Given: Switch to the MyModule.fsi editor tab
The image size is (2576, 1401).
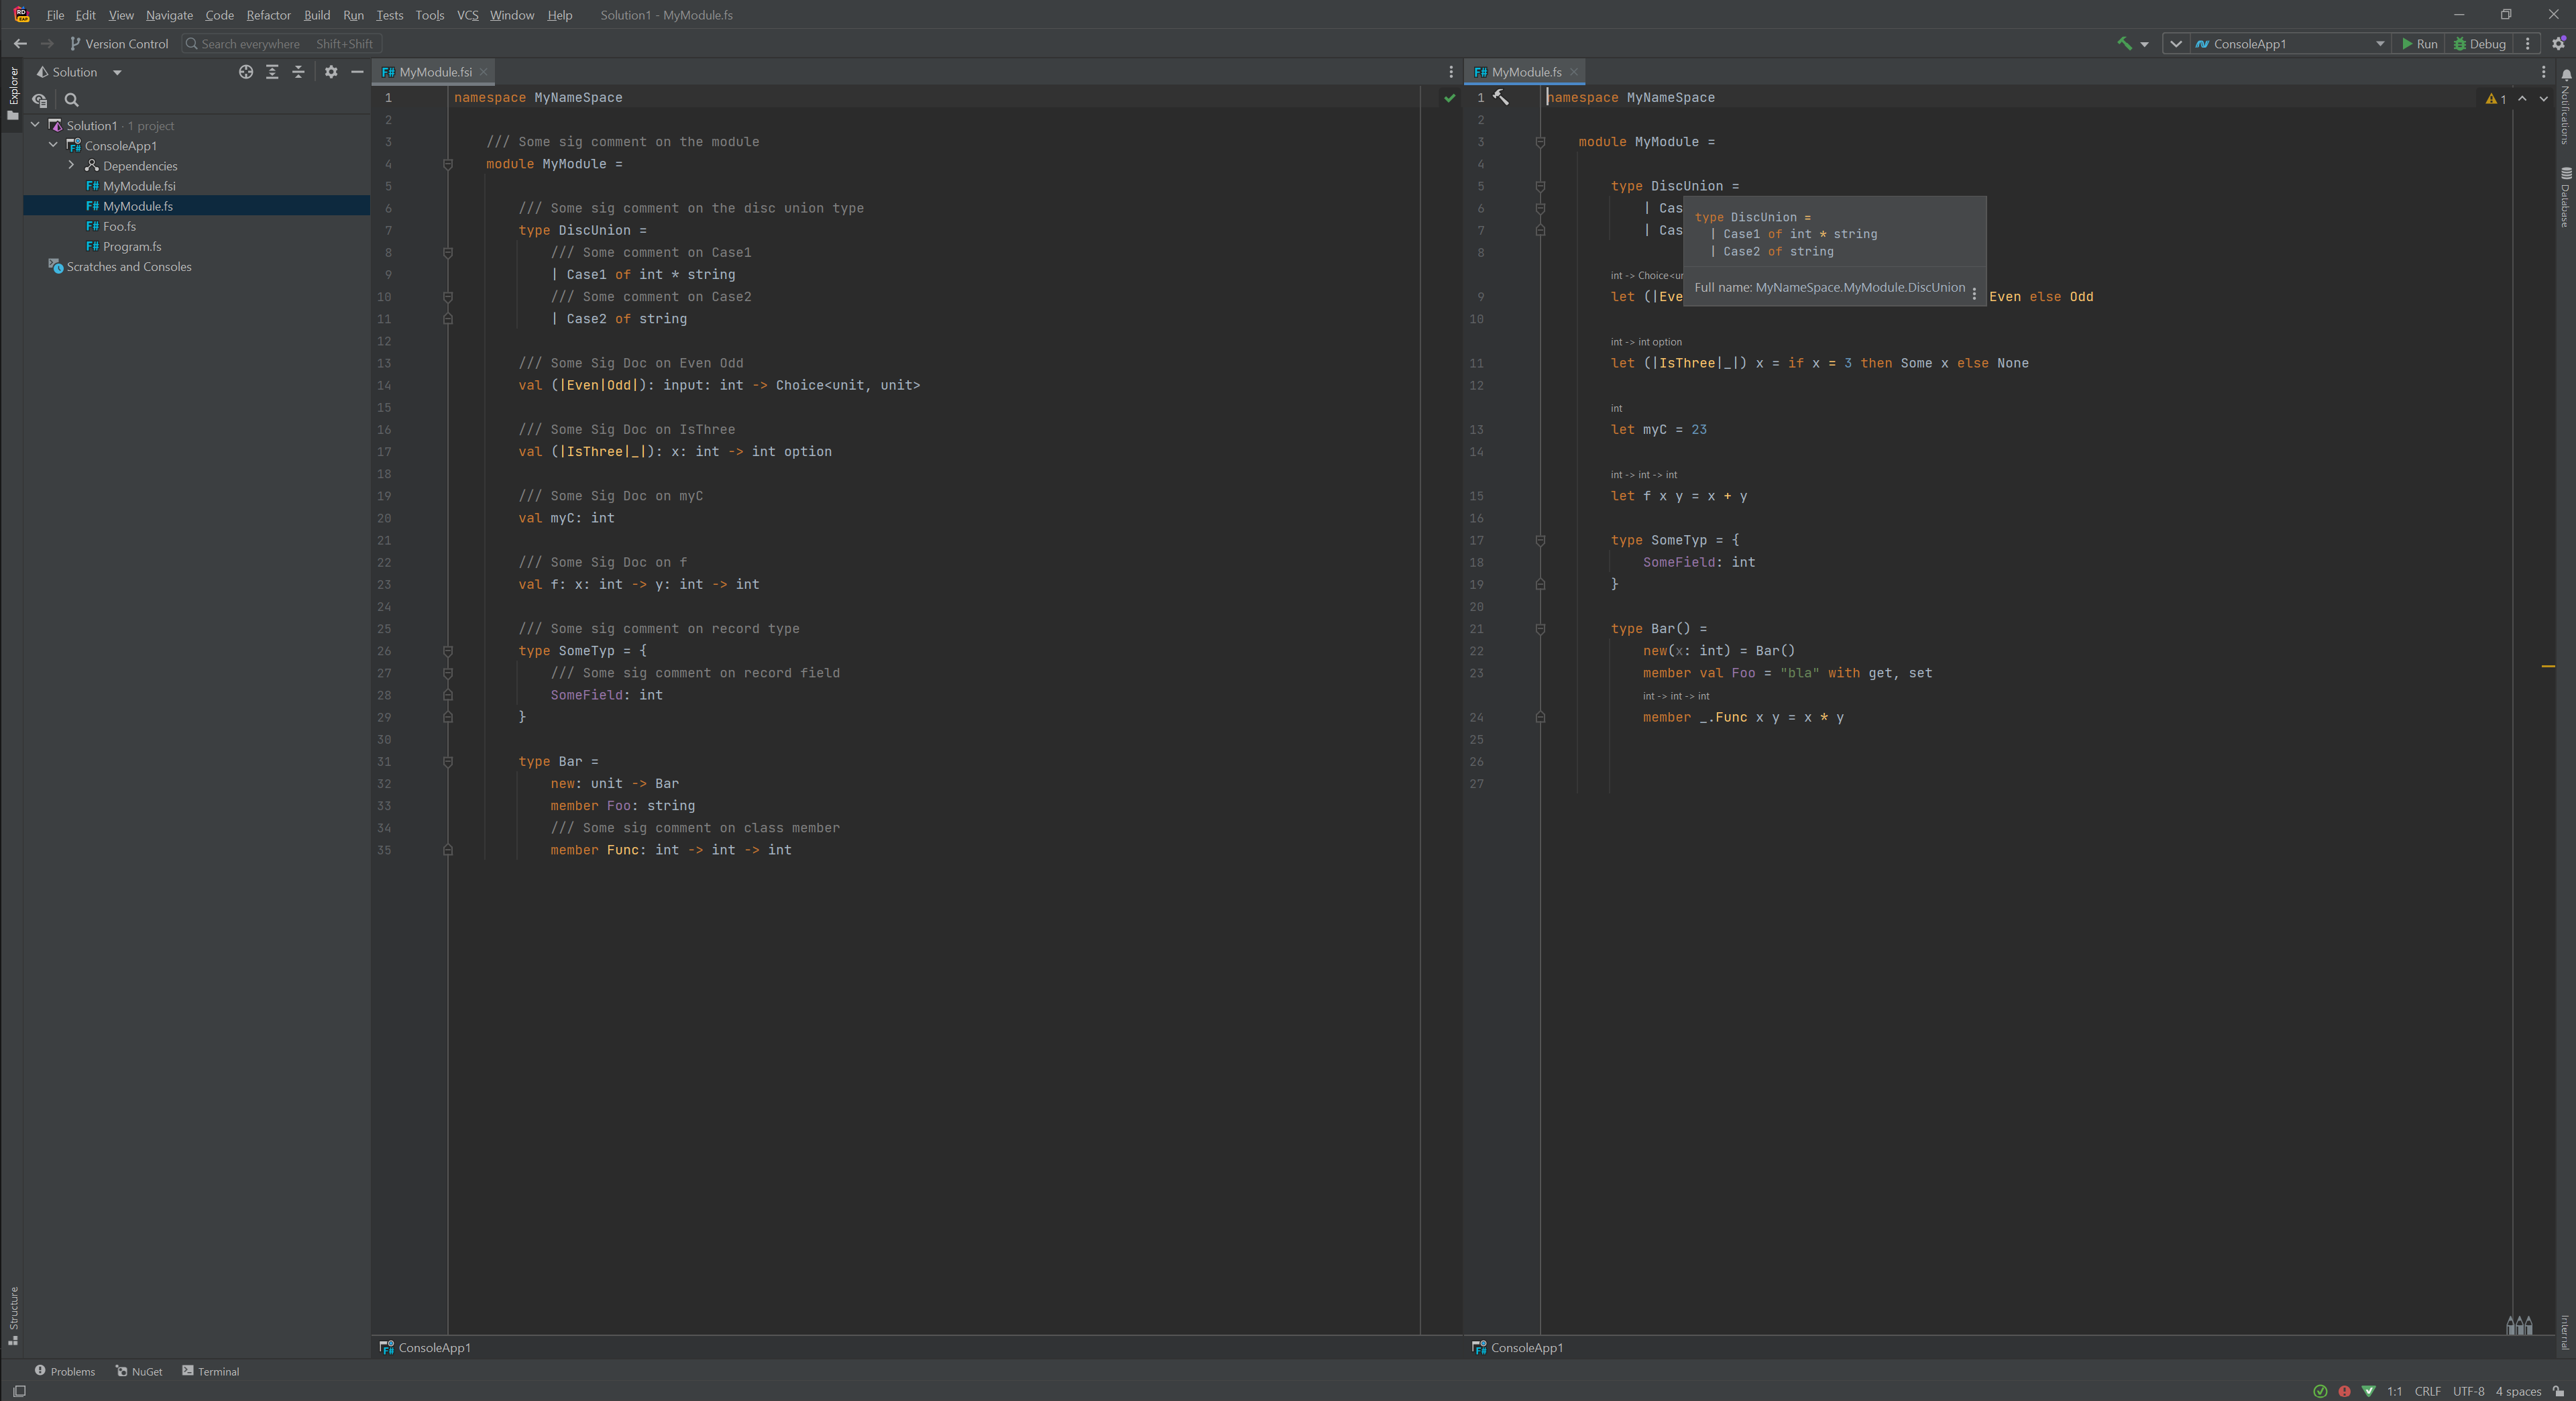Looking at the screenshot, I should 434,72.
